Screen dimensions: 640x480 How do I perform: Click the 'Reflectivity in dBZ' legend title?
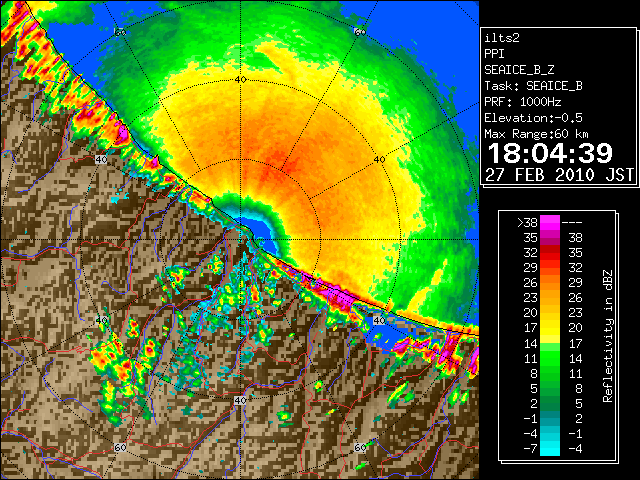click(608, 336)
